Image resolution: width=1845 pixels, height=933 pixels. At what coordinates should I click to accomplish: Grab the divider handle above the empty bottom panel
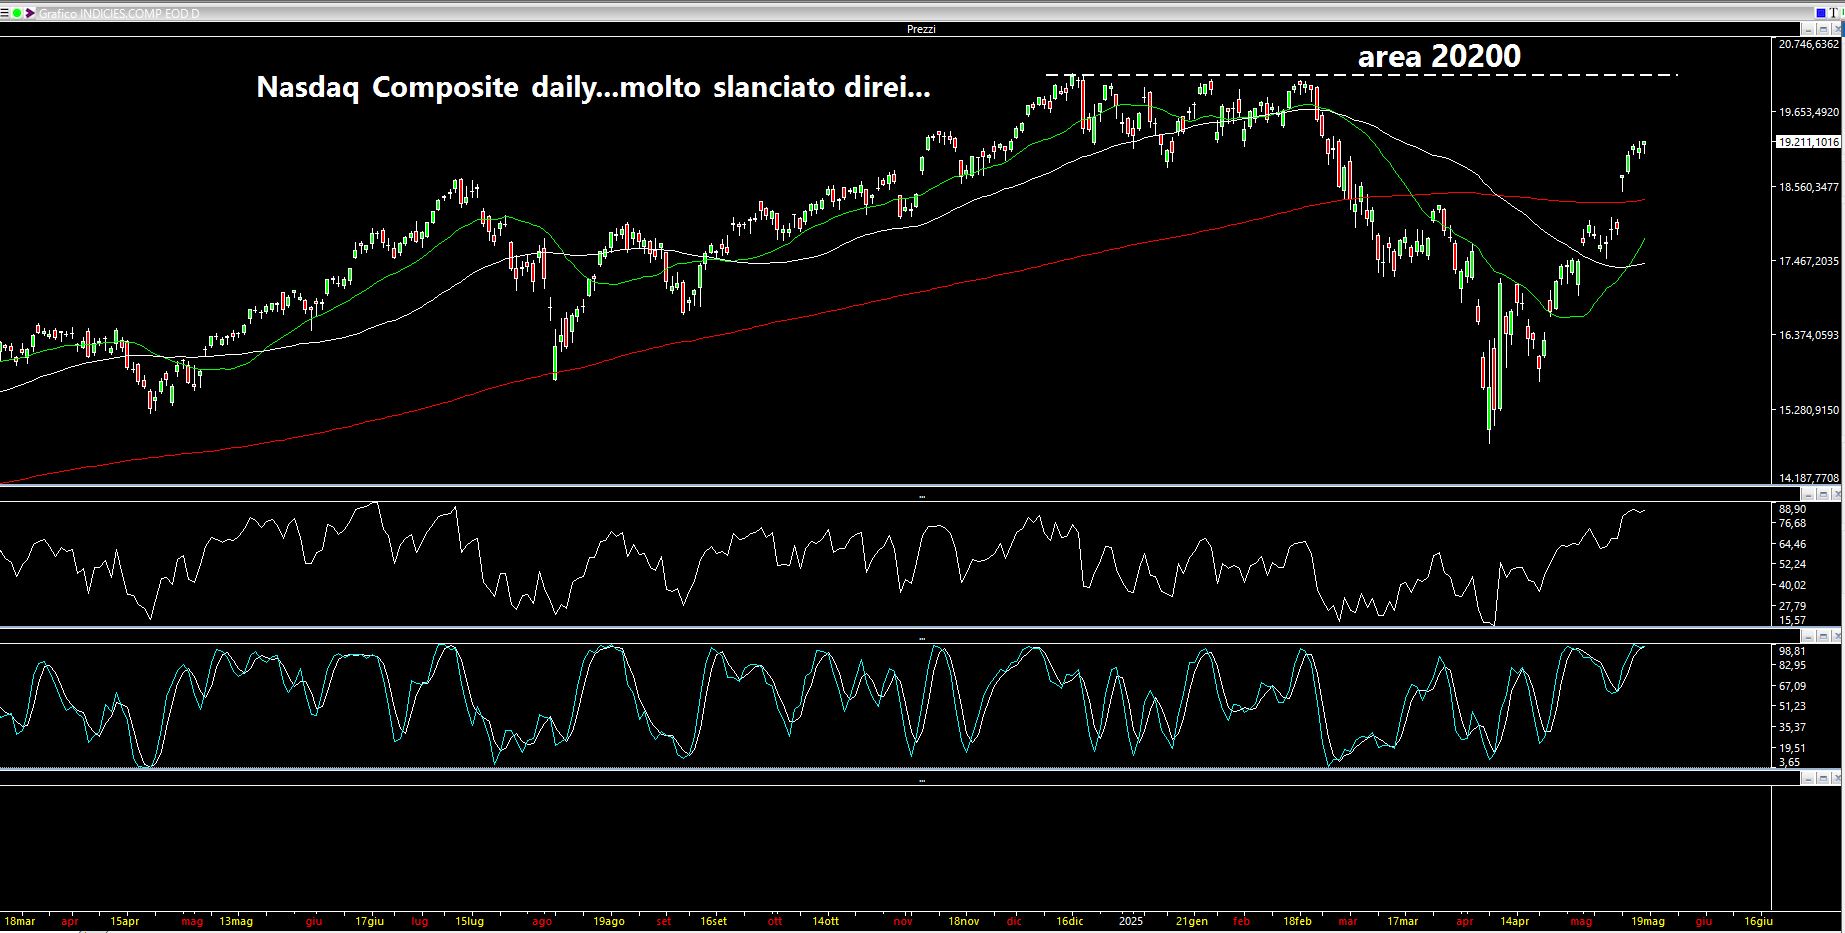[921, 779]
